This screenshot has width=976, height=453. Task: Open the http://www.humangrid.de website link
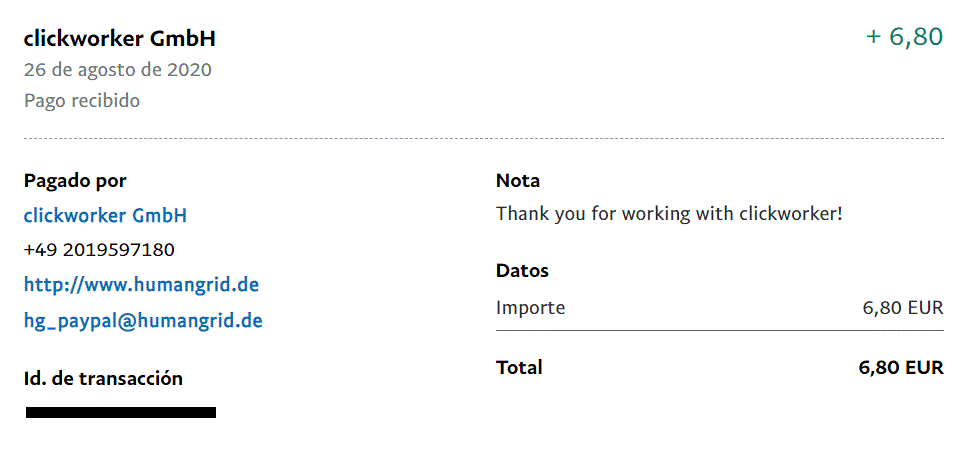pyautogui.click(x=141, y=285)
